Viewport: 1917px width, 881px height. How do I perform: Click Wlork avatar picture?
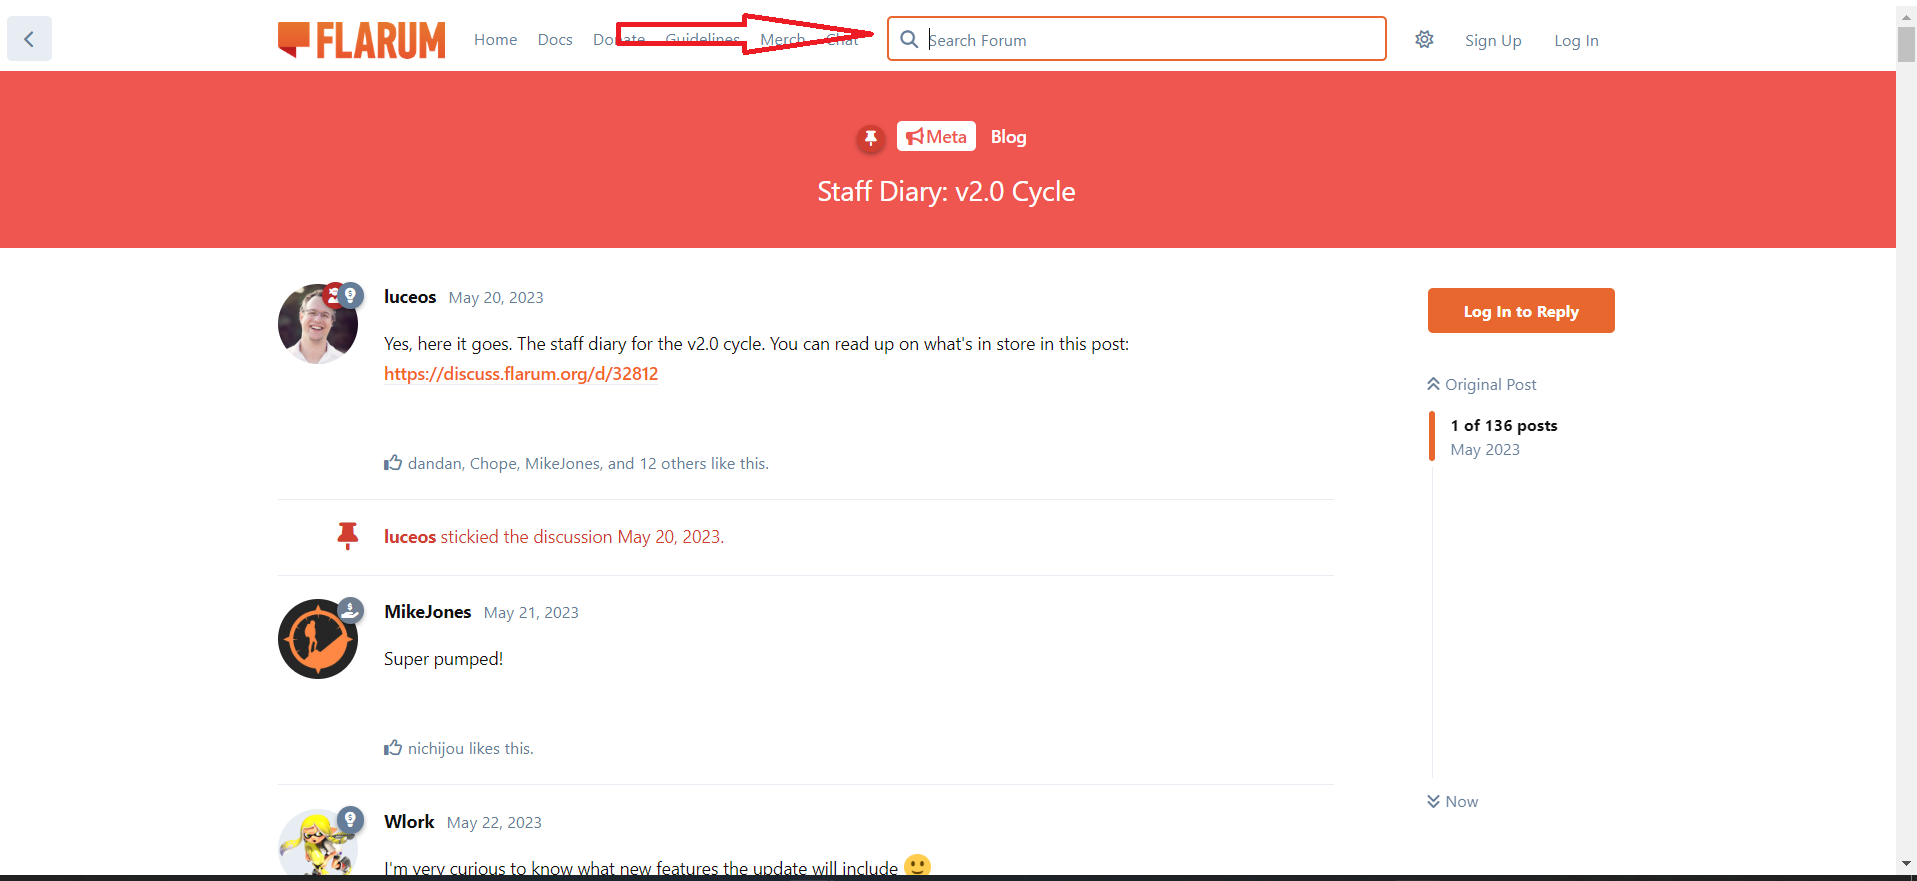318,845
